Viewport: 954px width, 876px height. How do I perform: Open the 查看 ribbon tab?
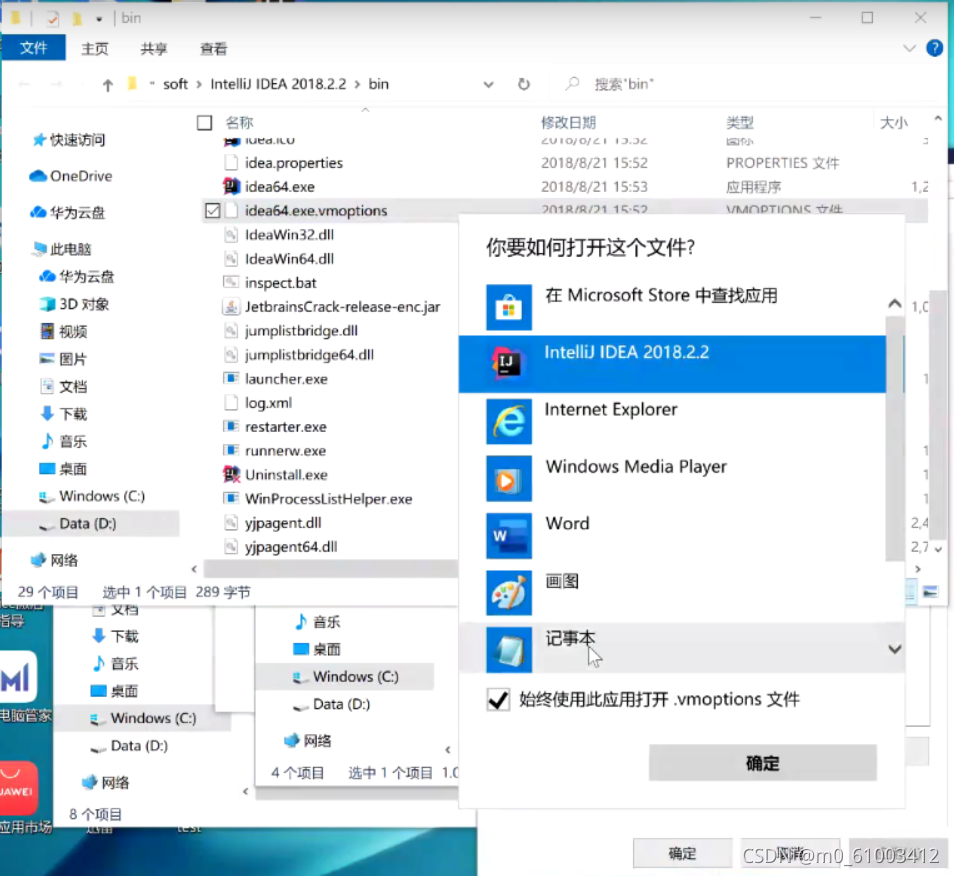(213, 49)
